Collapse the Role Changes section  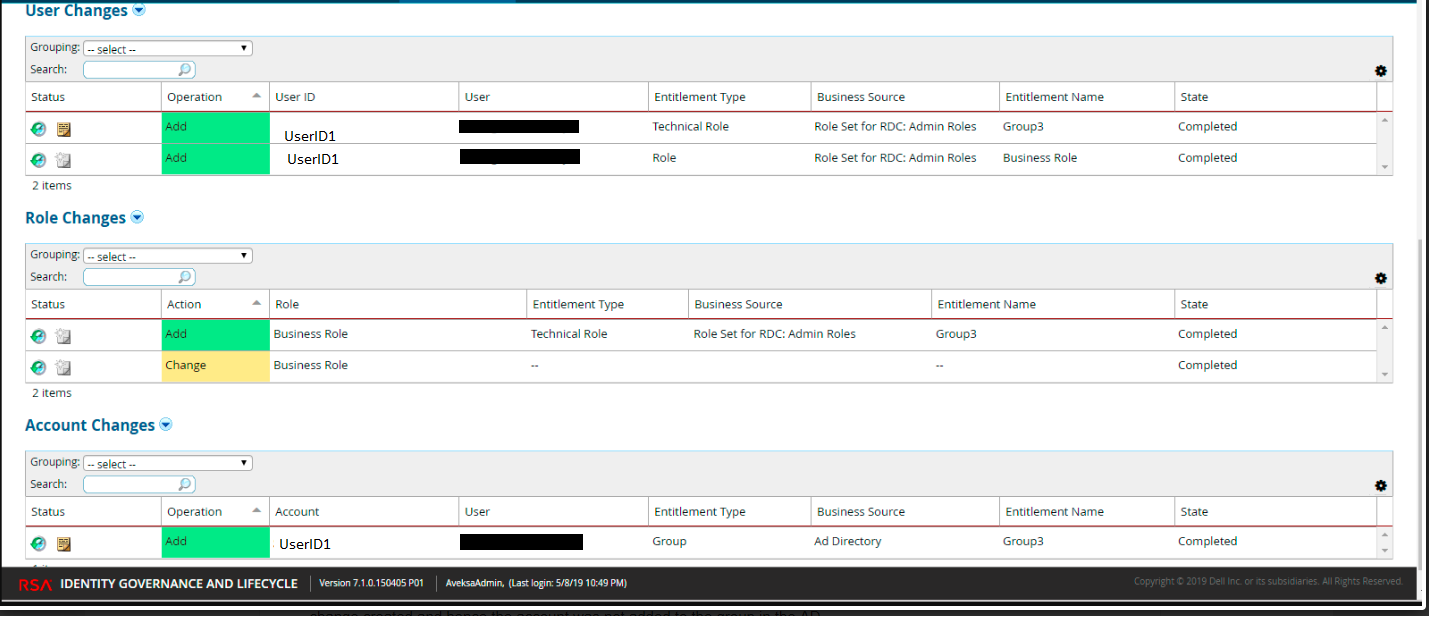click(137, 217)
